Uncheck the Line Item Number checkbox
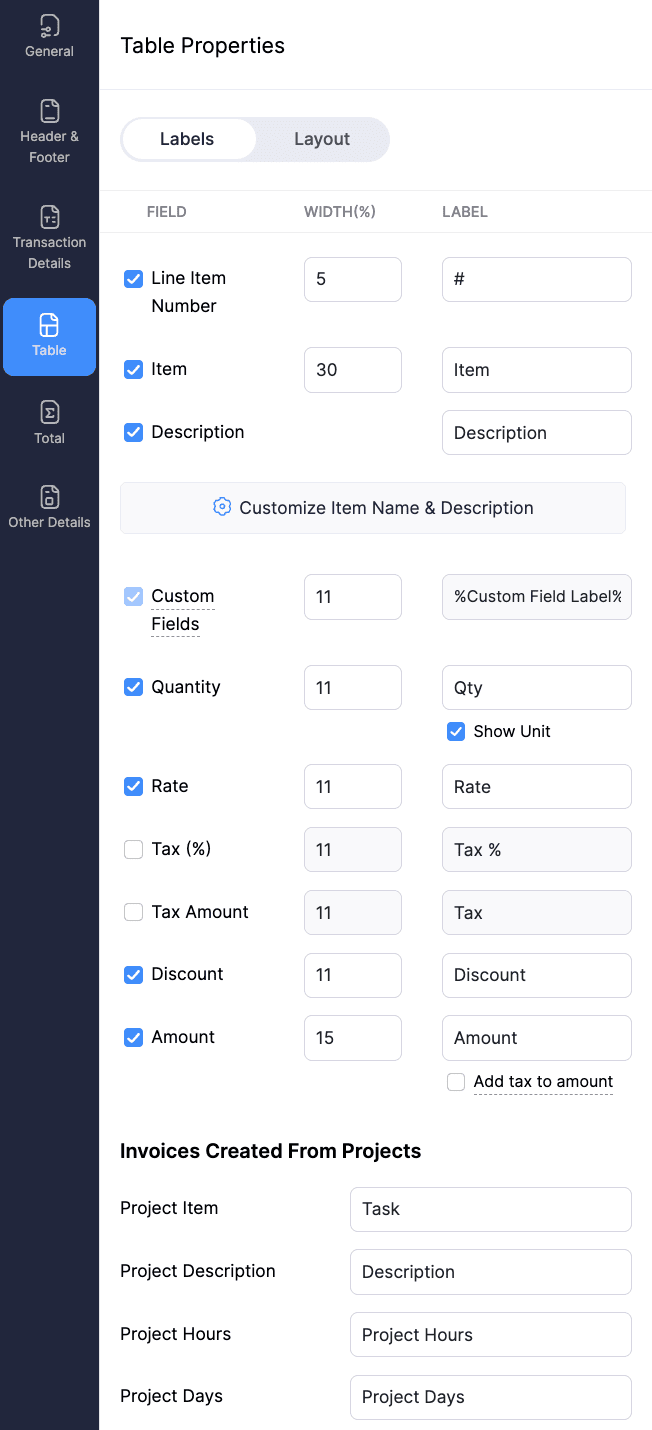Image resolution: width=652 pixels, height=1430 pixels. (x=133, y=279)
